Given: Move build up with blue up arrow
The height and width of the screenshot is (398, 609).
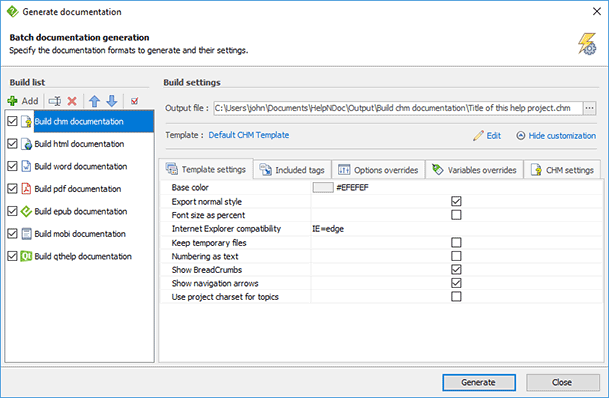Looking at the screenshot, I should (94, 101).
